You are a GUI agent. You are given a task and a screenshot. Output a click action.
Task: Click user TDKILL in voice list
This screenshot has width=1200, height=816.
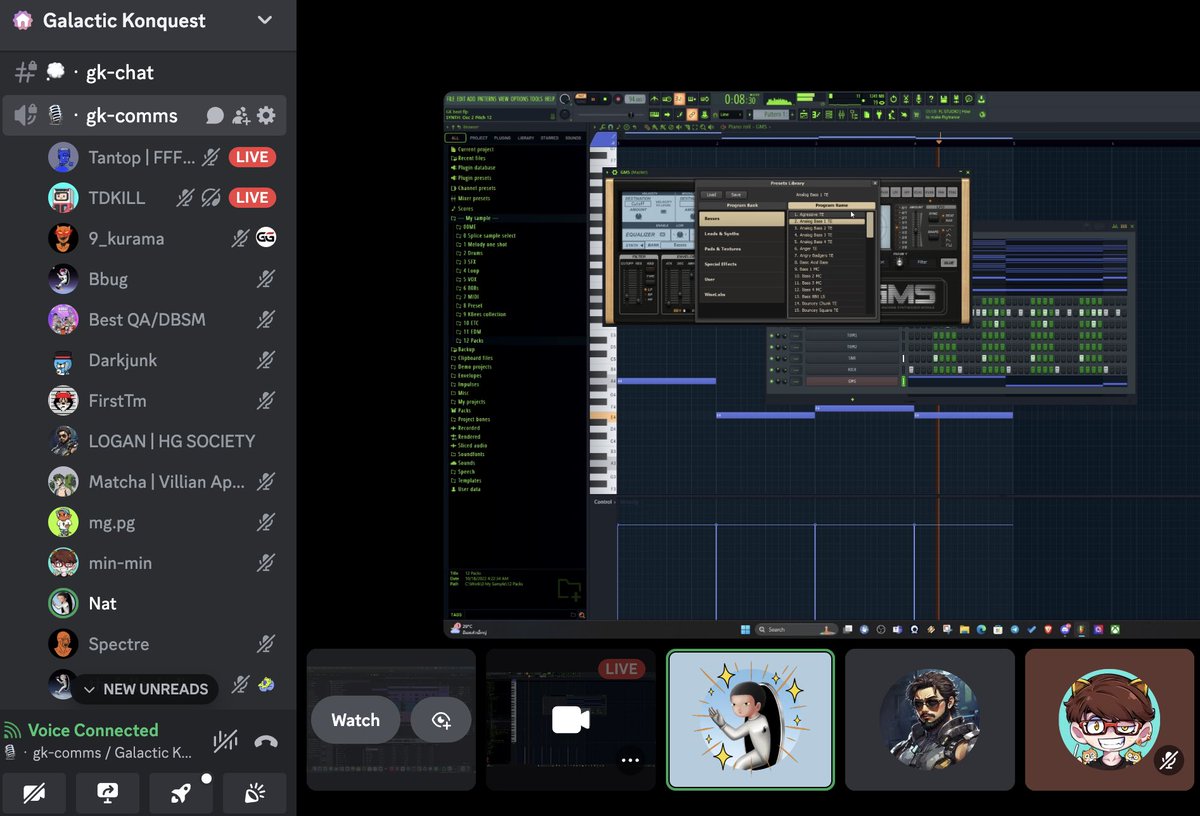coord(117,197)
